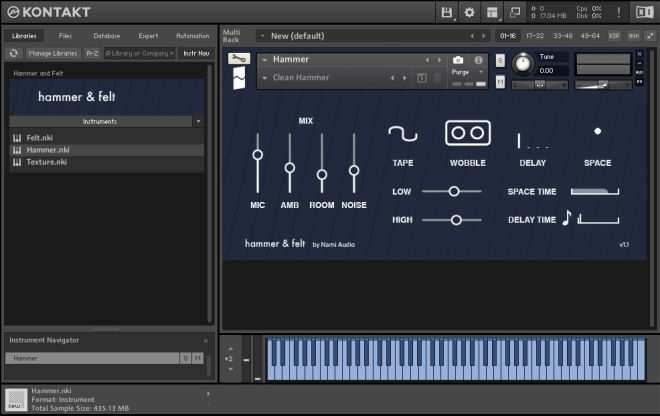The width and height of the screenshot is (660, 416).
Task: Select Felt.nki instrument
Action: pos(106,138)
